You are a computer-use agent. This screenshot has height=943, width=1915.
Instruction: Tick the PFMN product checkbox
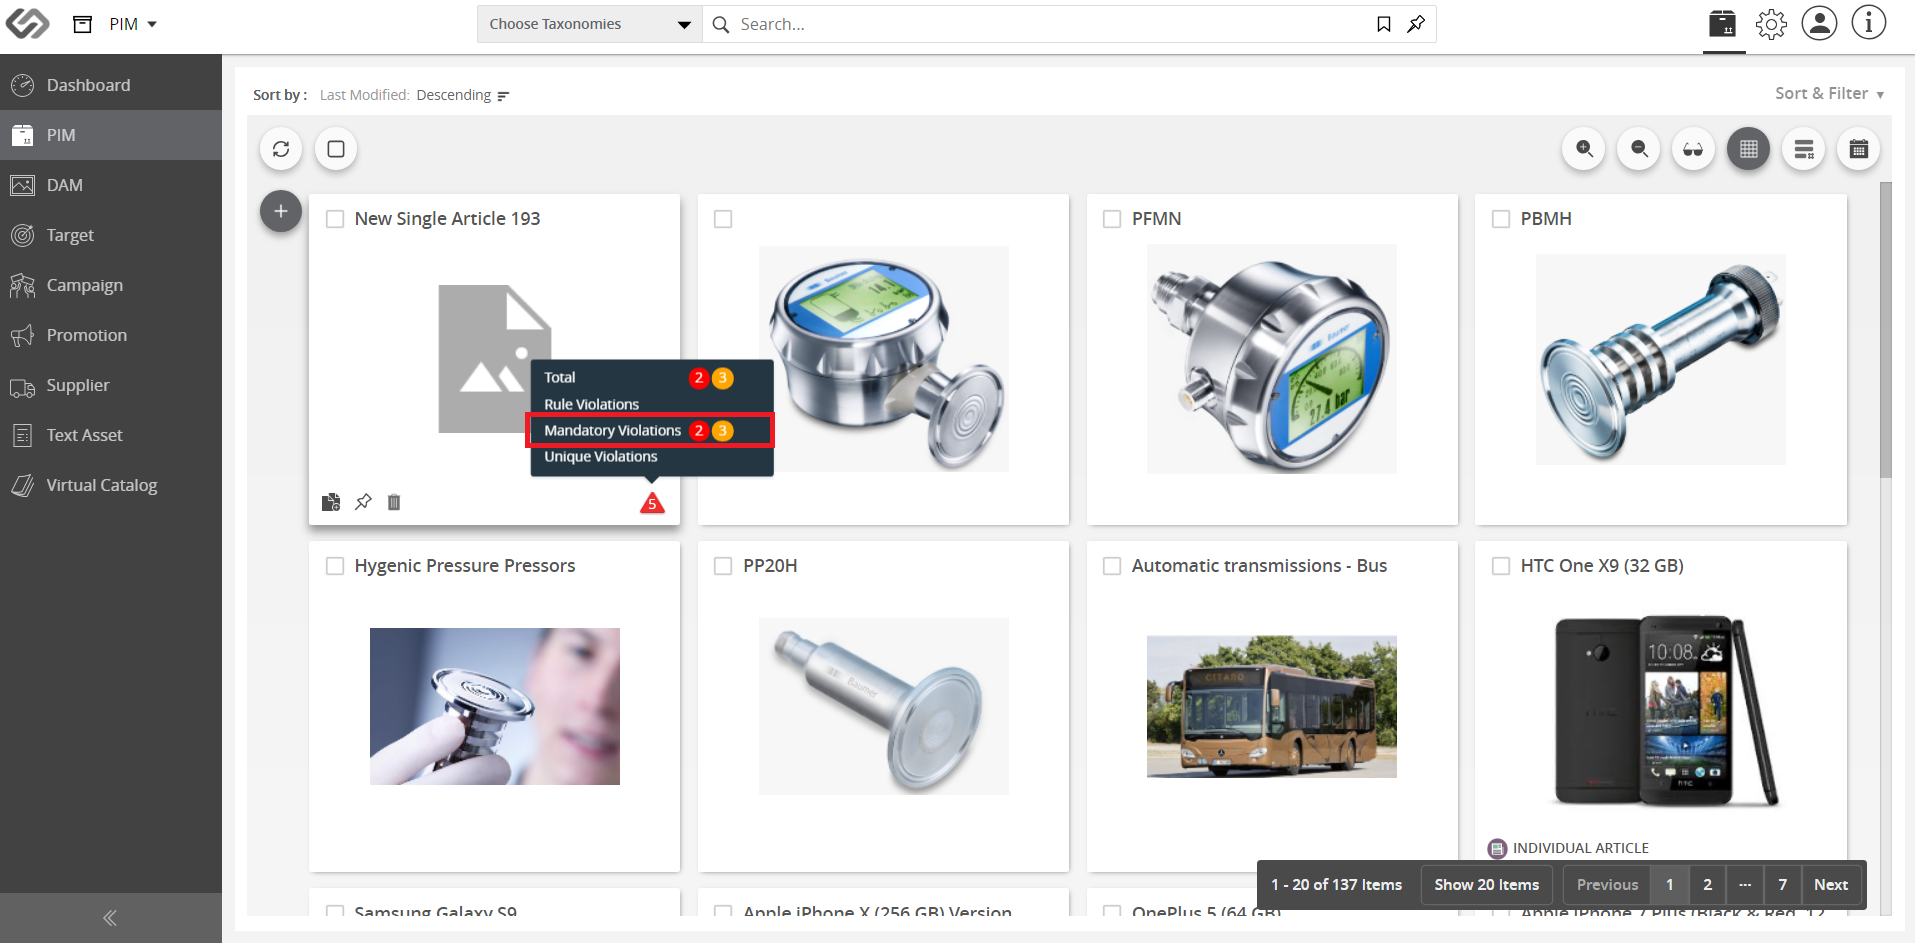pos(1112,219)
